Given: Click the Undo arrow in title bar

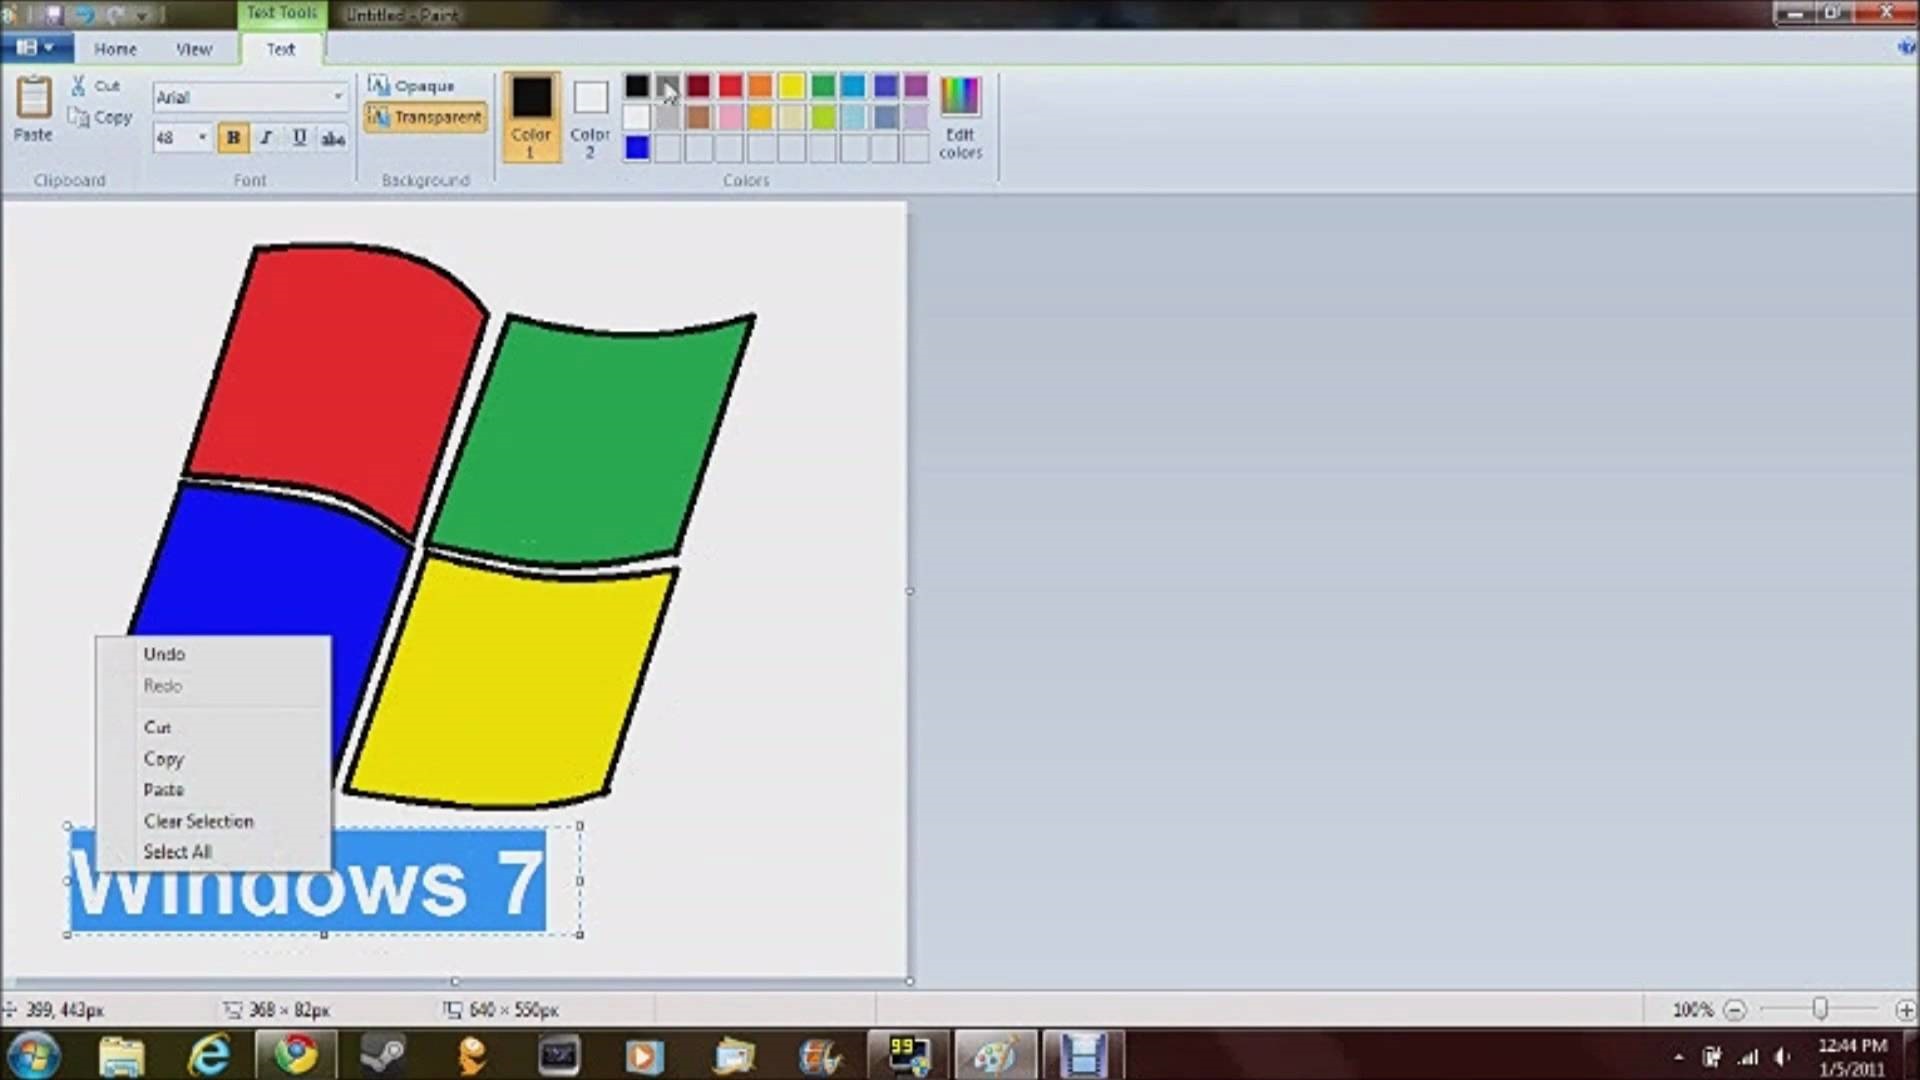Looking at the screenshot, I should (85, 15).
